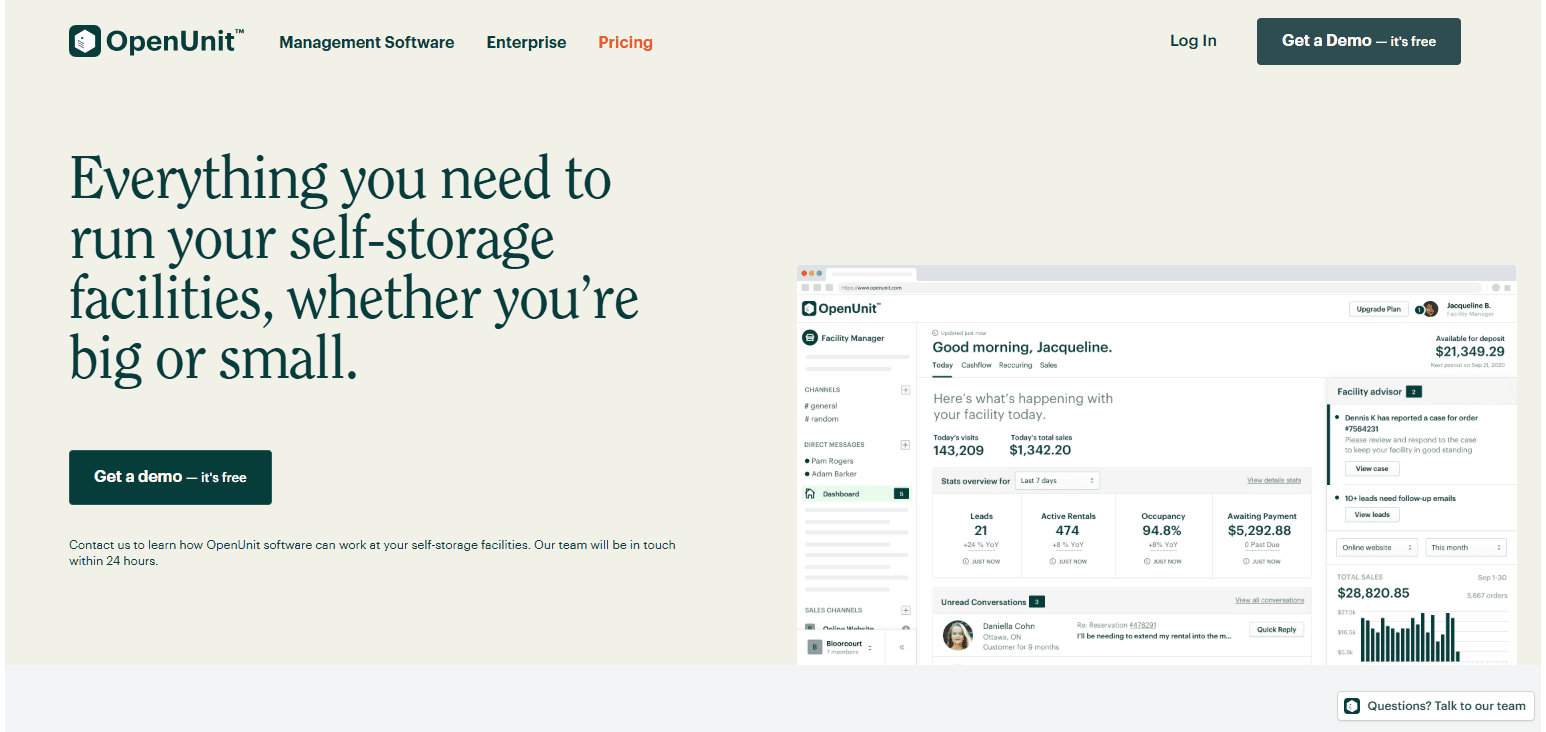The height and width of the screenshot is (732, 1546).
Task: Open the Online website dropdown
Action: tap(1378, 548)
